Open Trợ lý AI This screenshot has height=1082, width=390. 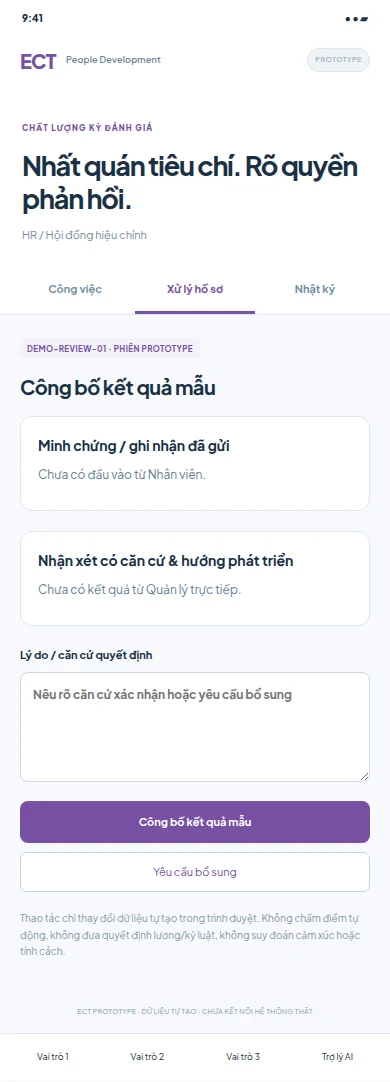338,1056
